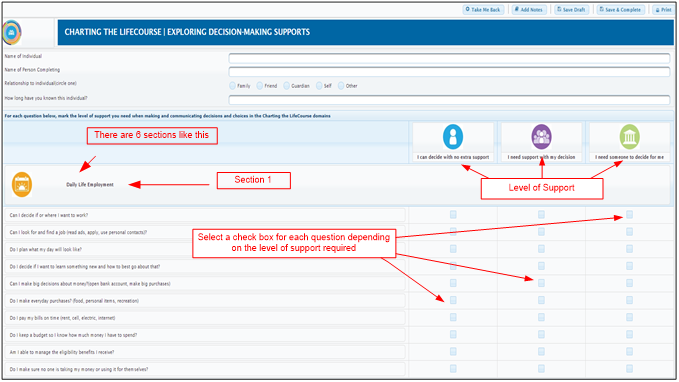
Task: Check no extra support for protecting my money
Action: [x=453, y=369]
